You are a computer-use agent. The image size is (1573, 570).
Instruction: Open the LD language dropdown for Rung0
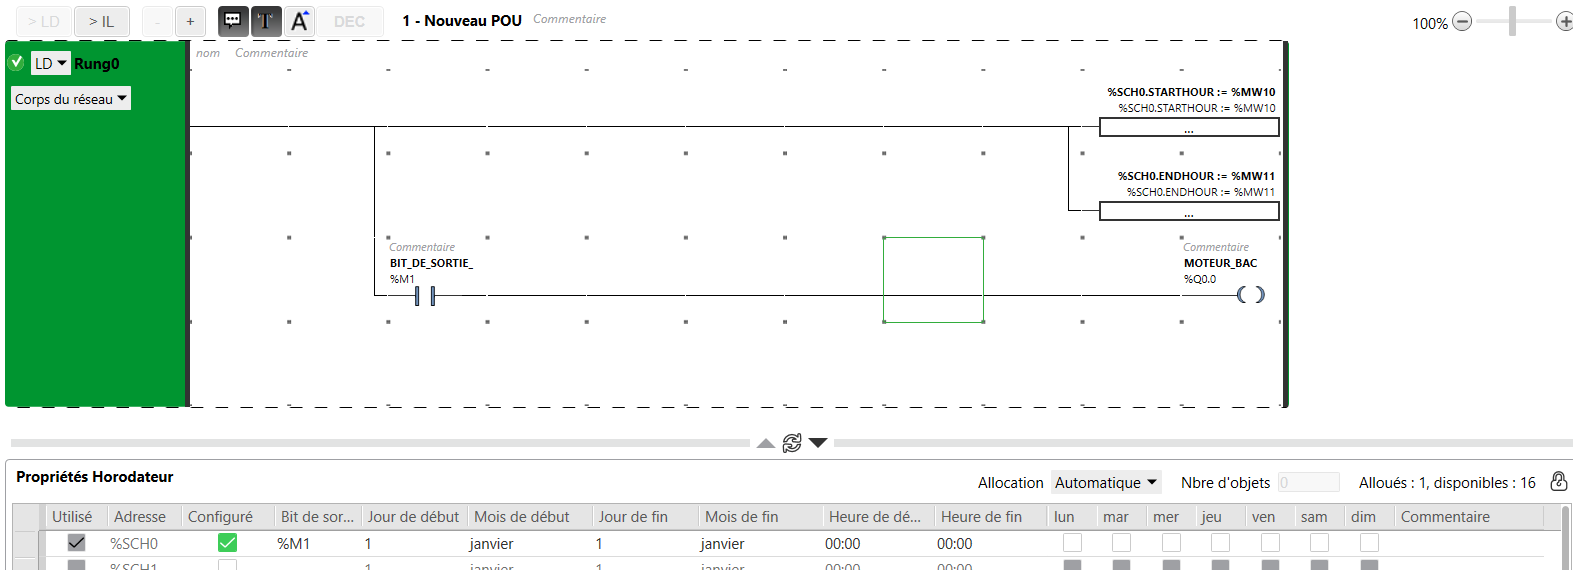(x=51, y=64)
